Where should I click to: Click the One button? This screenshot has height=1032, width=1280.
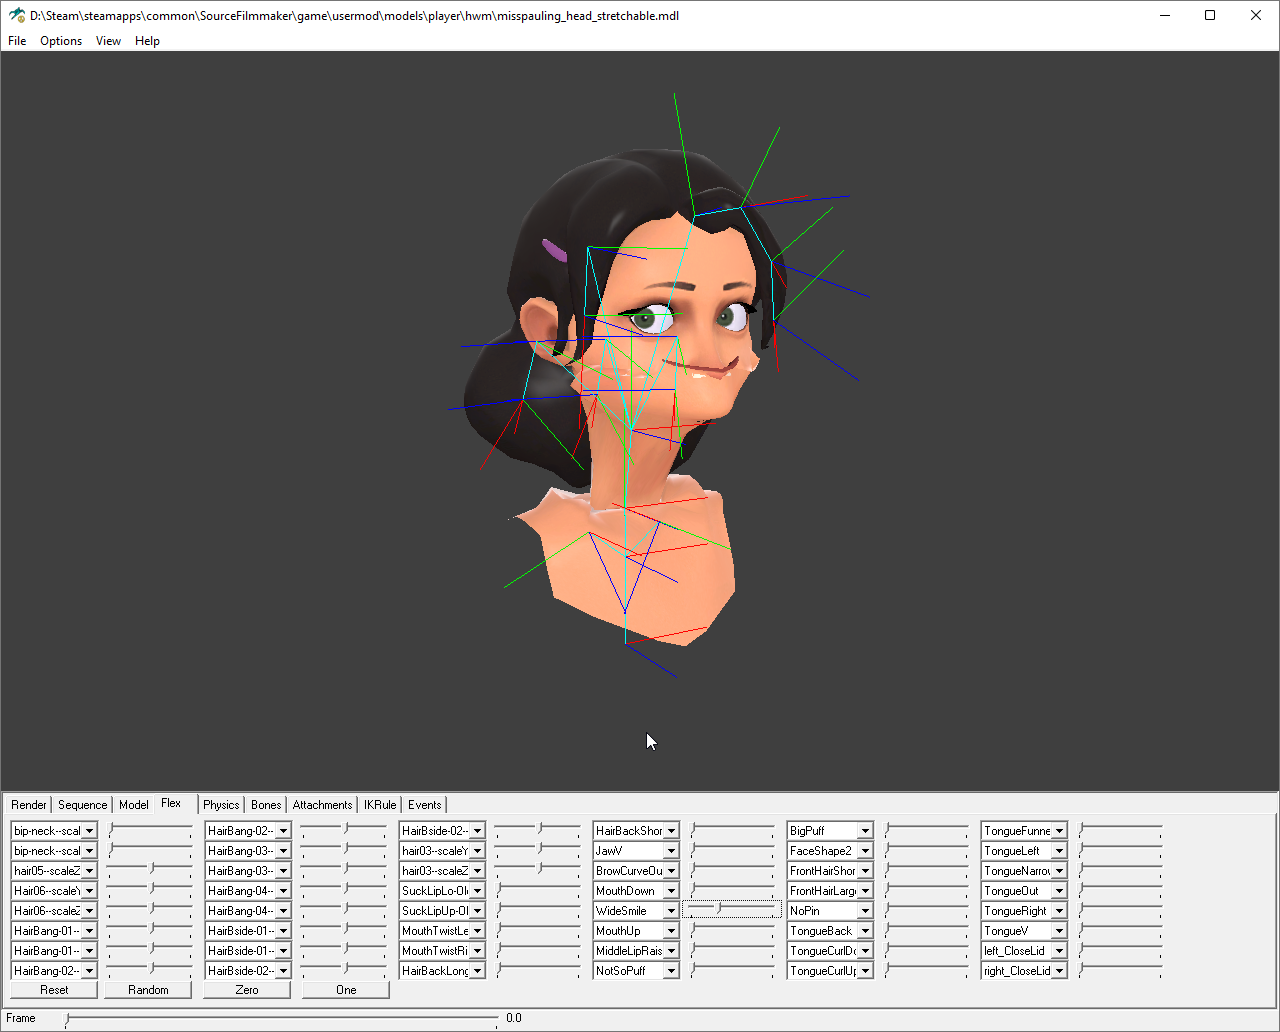click(346, 990)
